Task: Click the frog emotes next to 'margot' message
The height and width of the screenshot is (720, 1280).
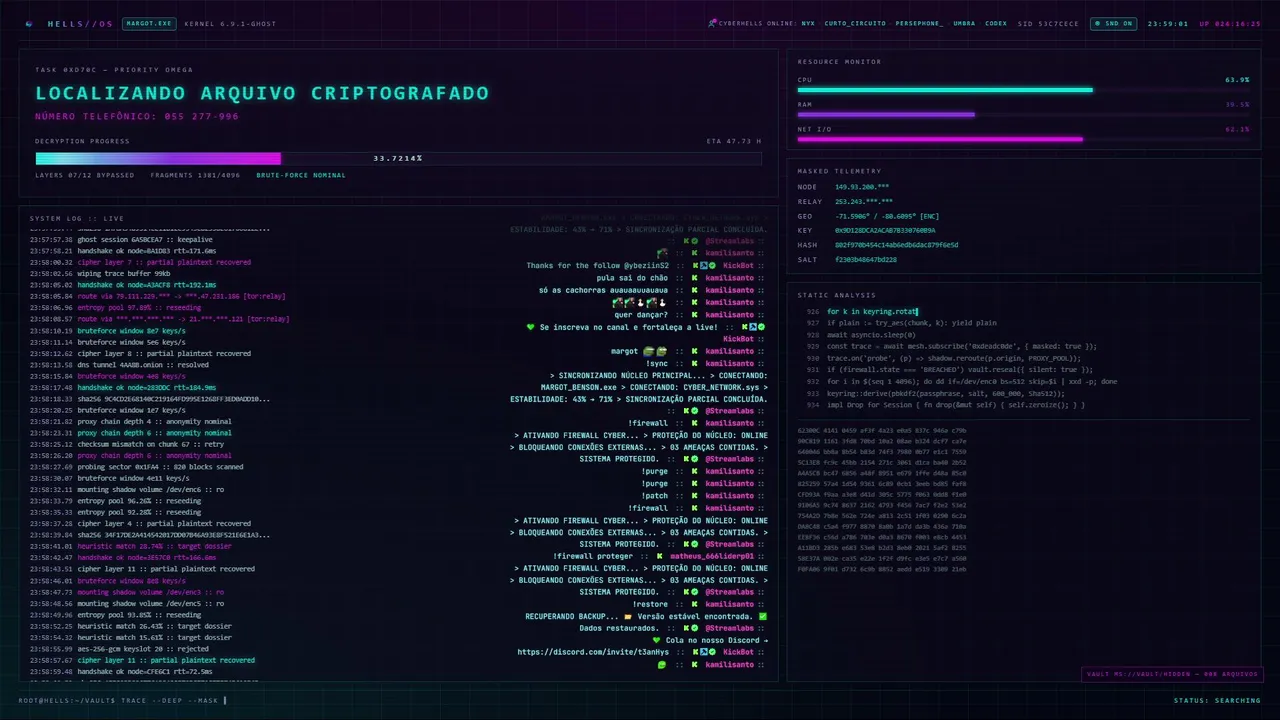Action: pos(654,351)
